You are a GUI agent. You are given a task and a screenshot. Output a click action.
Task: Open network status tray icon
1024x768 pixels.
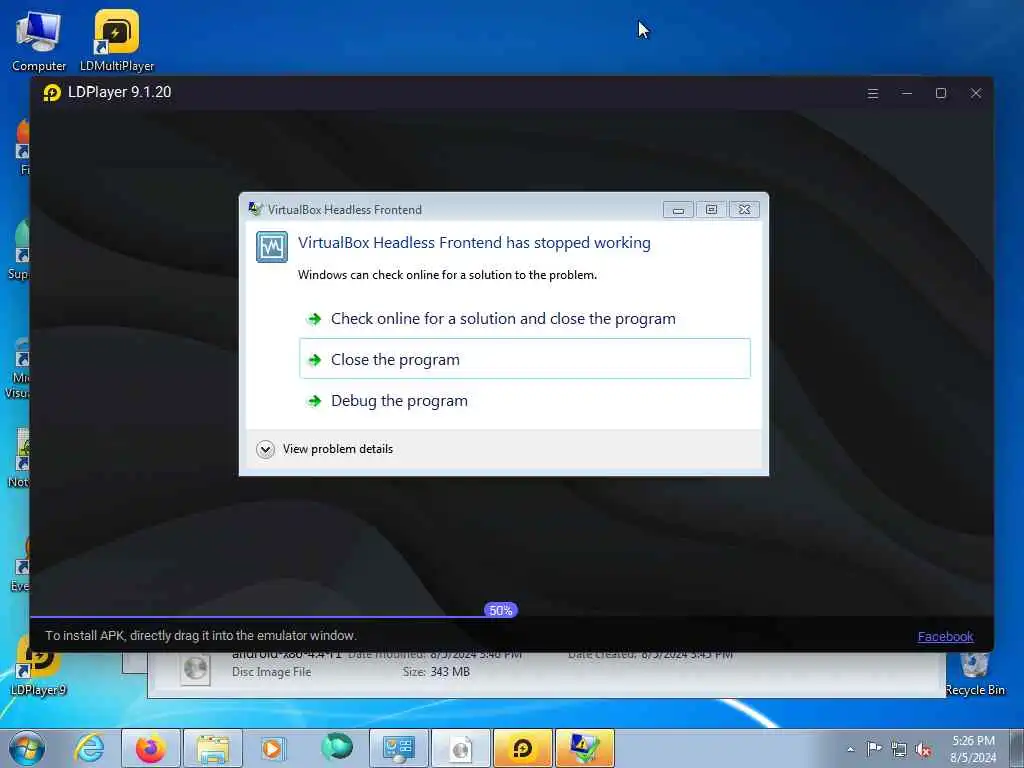pyautogui.click(x=899, y=749)
